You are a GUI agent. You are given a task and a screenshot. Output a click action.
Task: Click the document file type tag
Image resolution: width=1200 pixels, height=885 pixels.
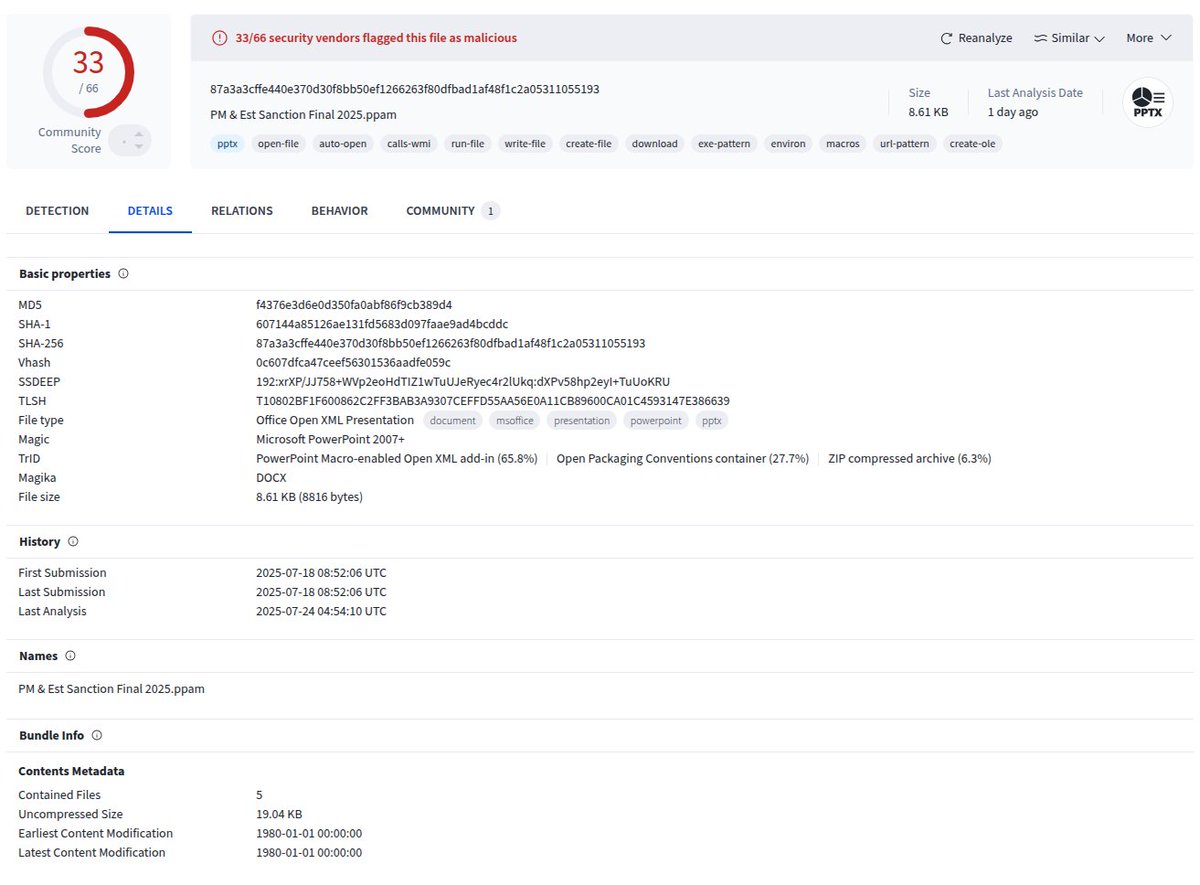pyautogui.click(x=453, y=421)
